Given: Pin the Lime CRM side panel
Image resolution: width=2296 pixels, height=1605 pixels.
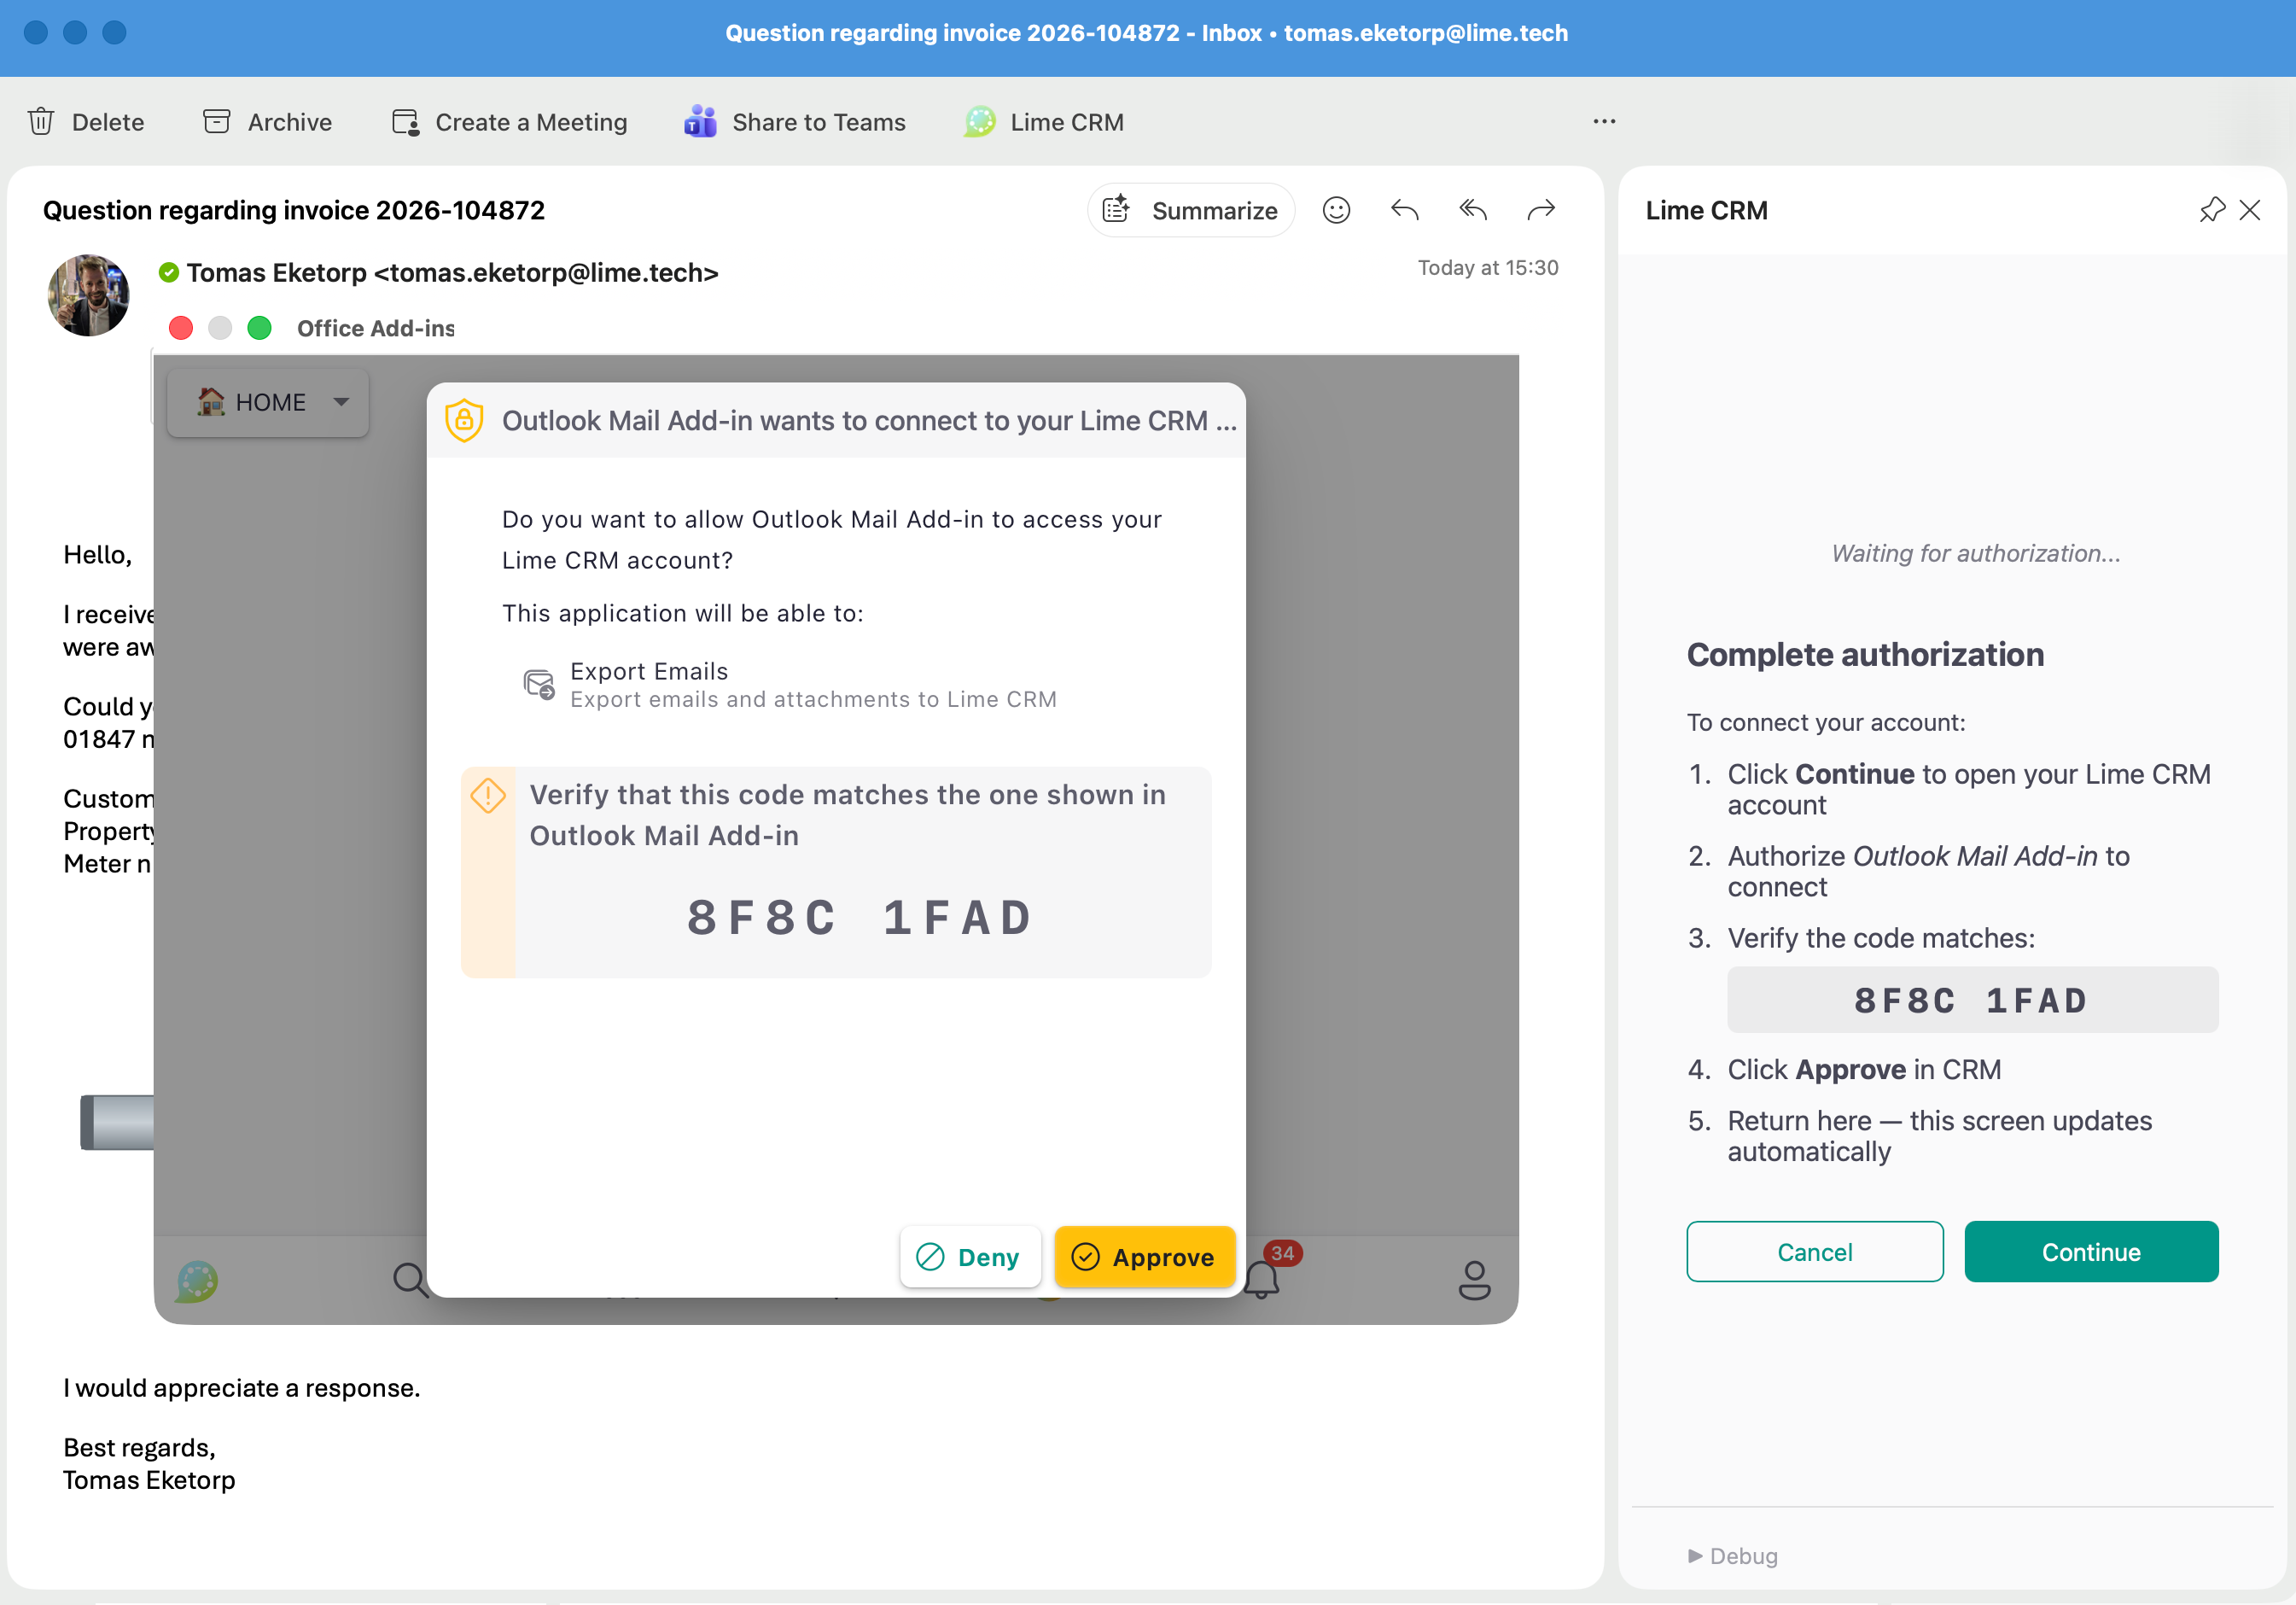Looking at the screenshot, I should coord(2212,210).
